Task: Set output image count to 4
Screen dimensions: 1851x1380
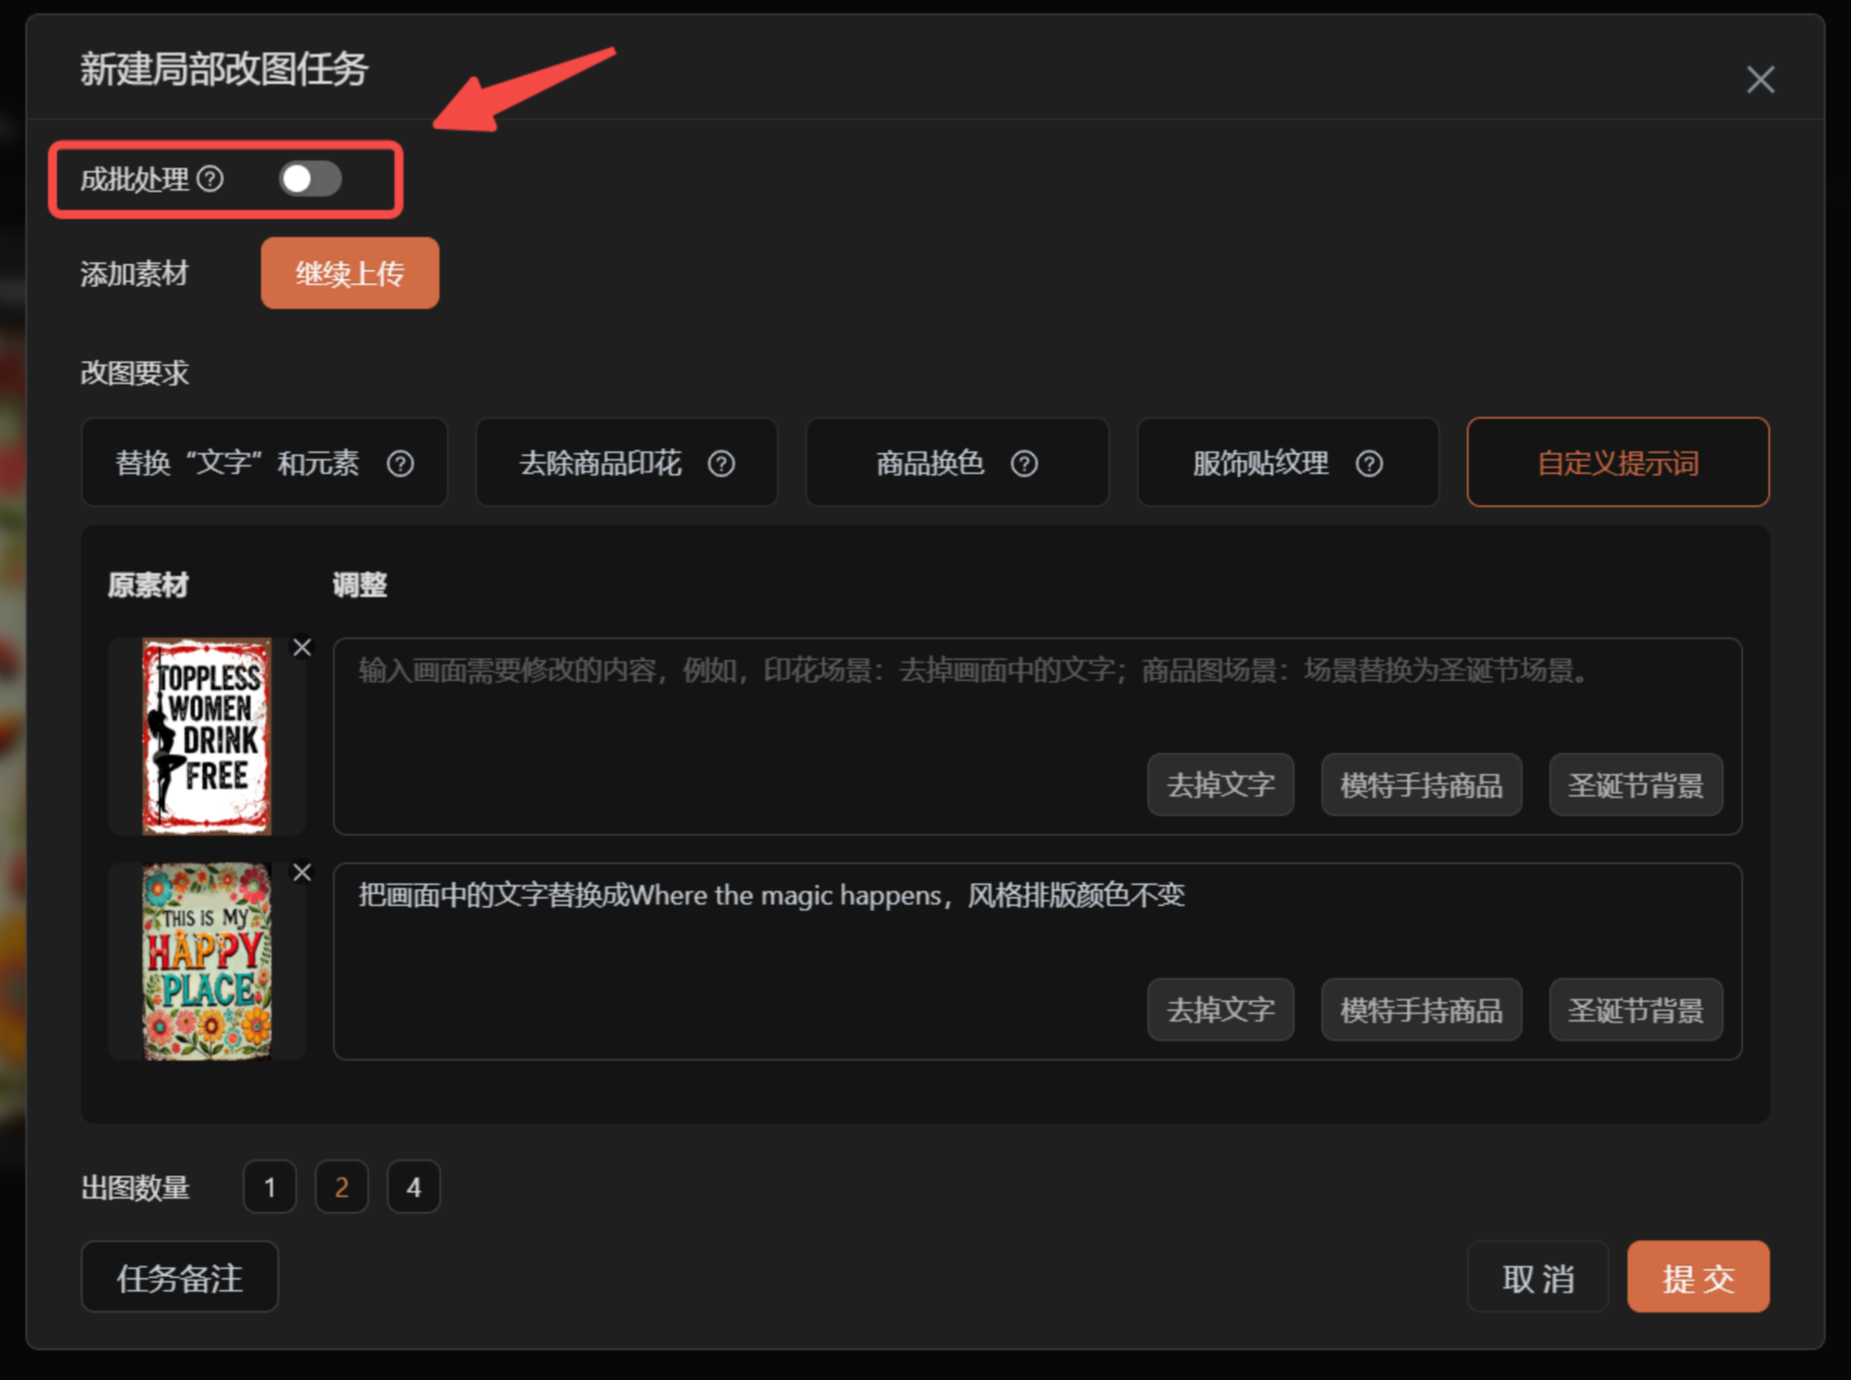Action: (x=414, y=1187)
